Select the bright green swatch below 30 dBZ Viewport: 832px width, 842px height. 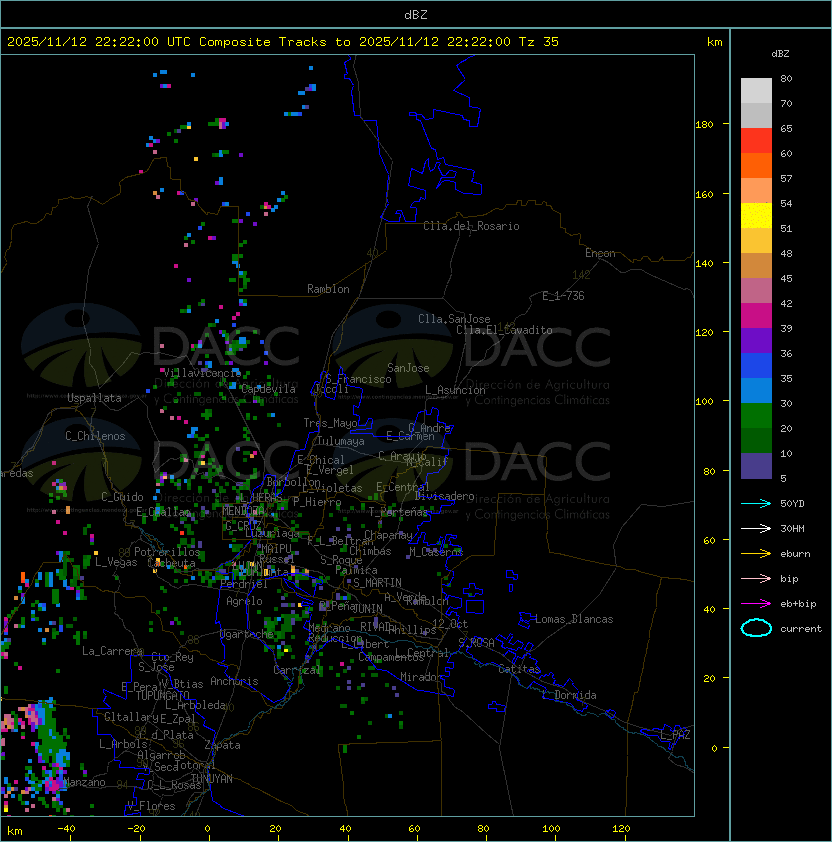756,416
